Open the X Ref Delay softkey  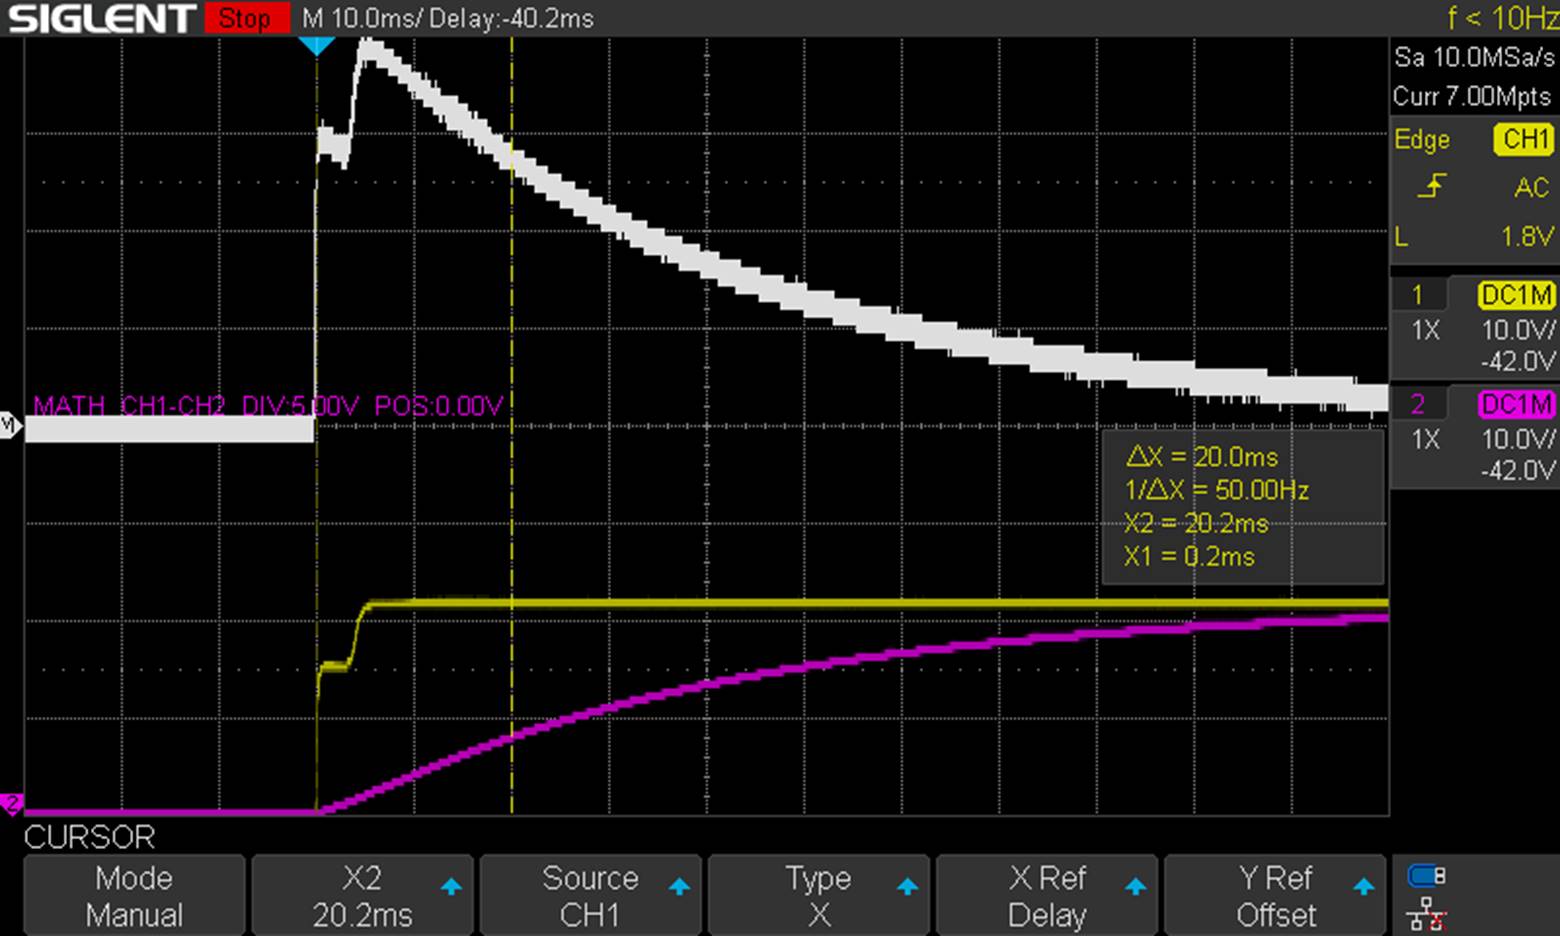tap(1046, 896)
